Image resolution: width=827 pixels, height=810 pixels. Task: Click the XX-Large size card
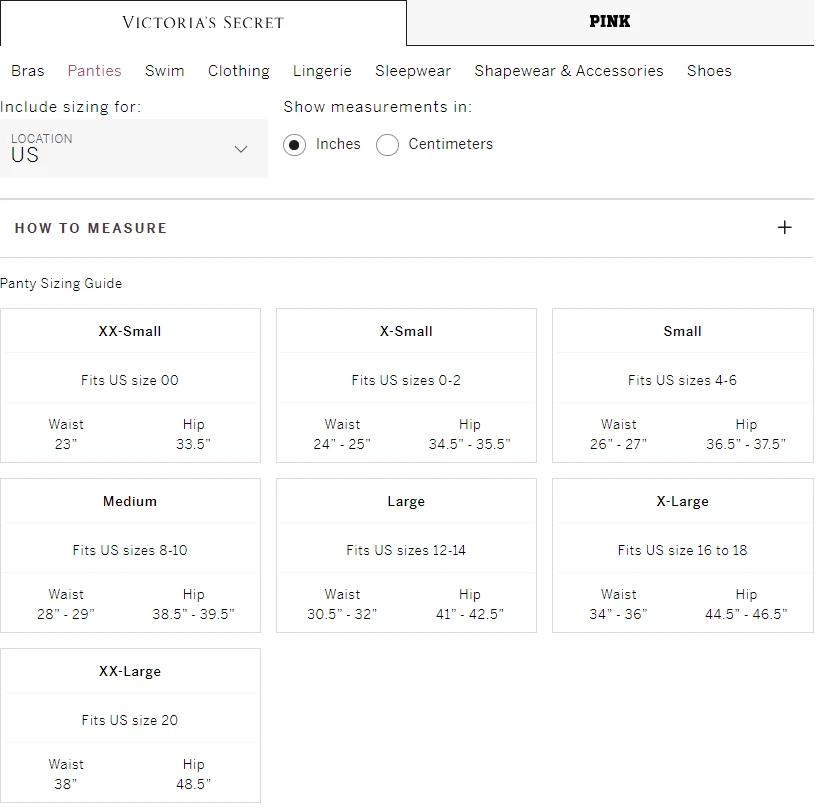130,725
